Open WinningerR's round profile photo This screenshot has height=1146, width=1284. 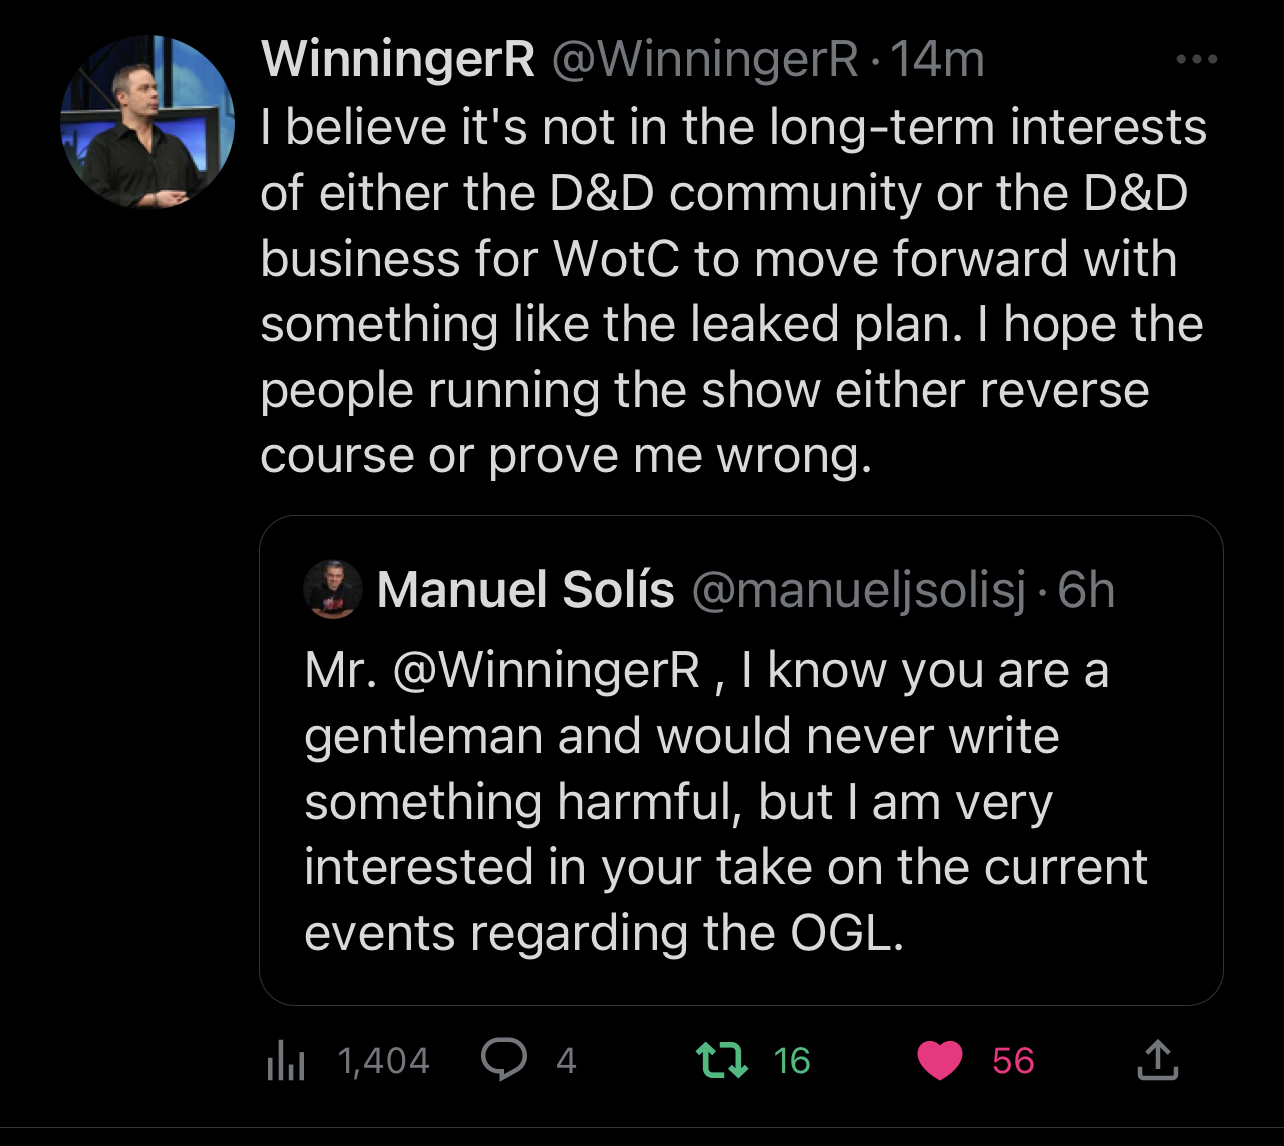148,122
